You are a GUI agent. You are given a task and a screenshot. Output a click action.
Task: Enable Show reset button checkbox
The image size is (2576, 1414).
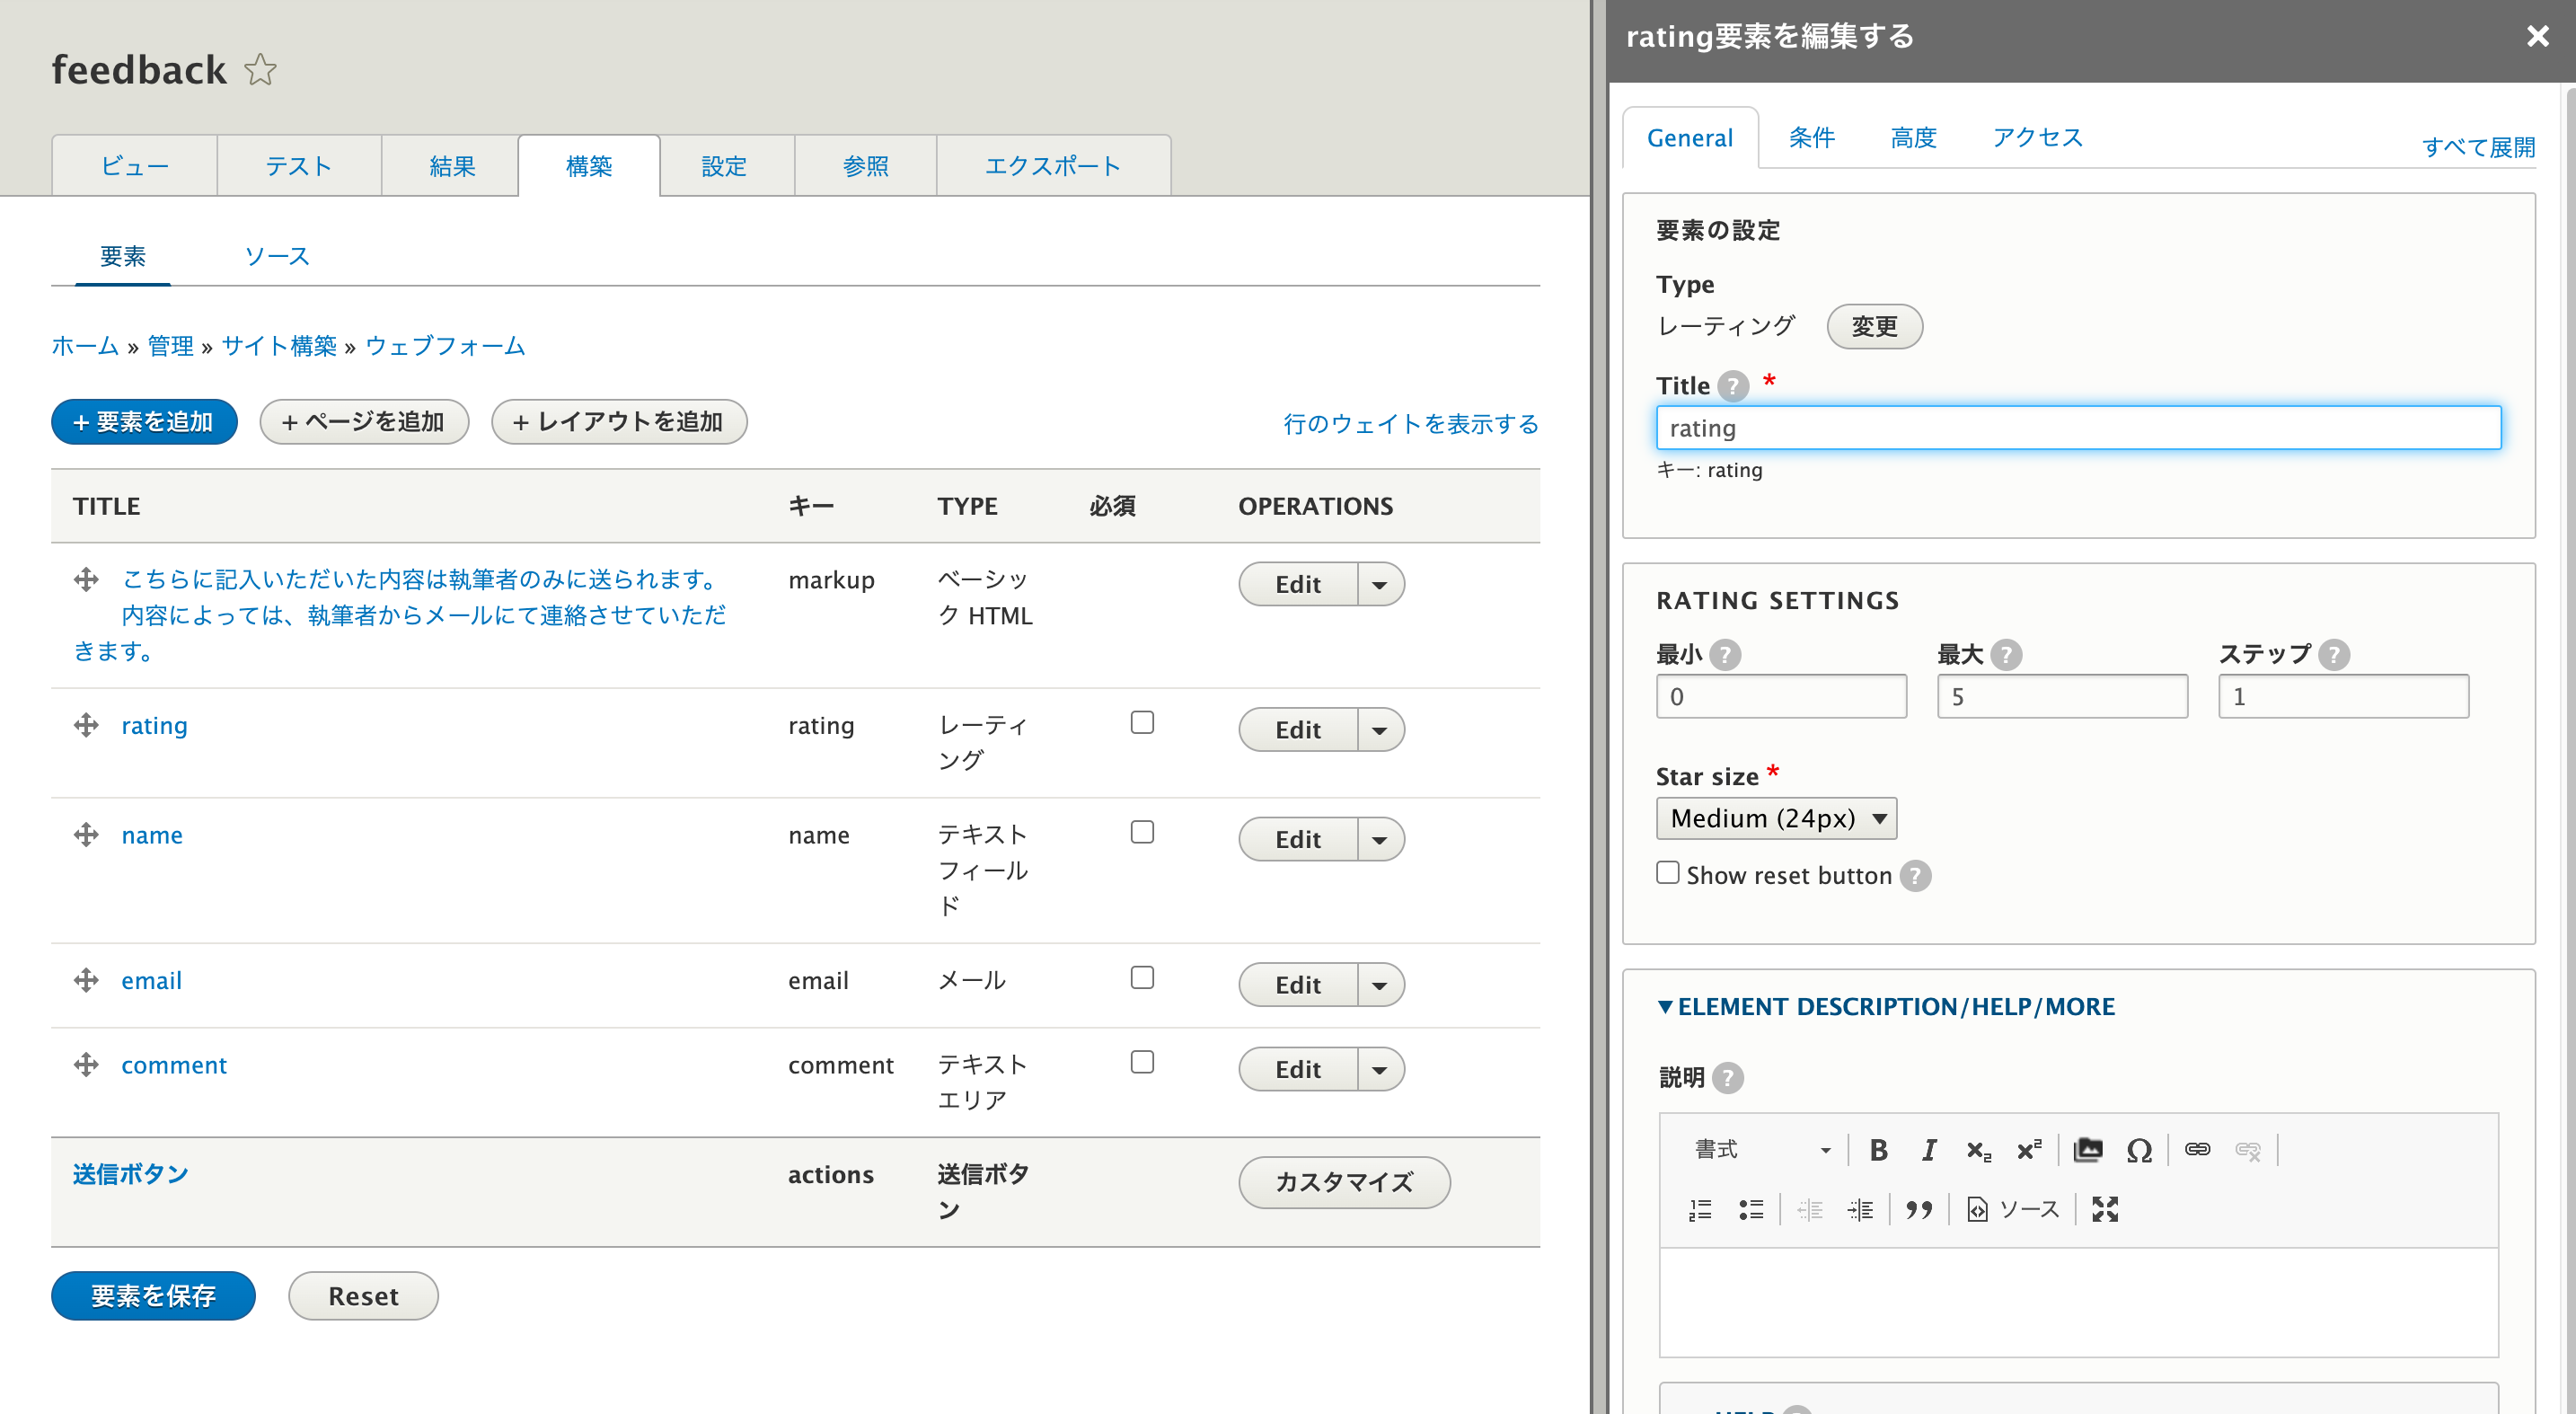[1667, 873]
